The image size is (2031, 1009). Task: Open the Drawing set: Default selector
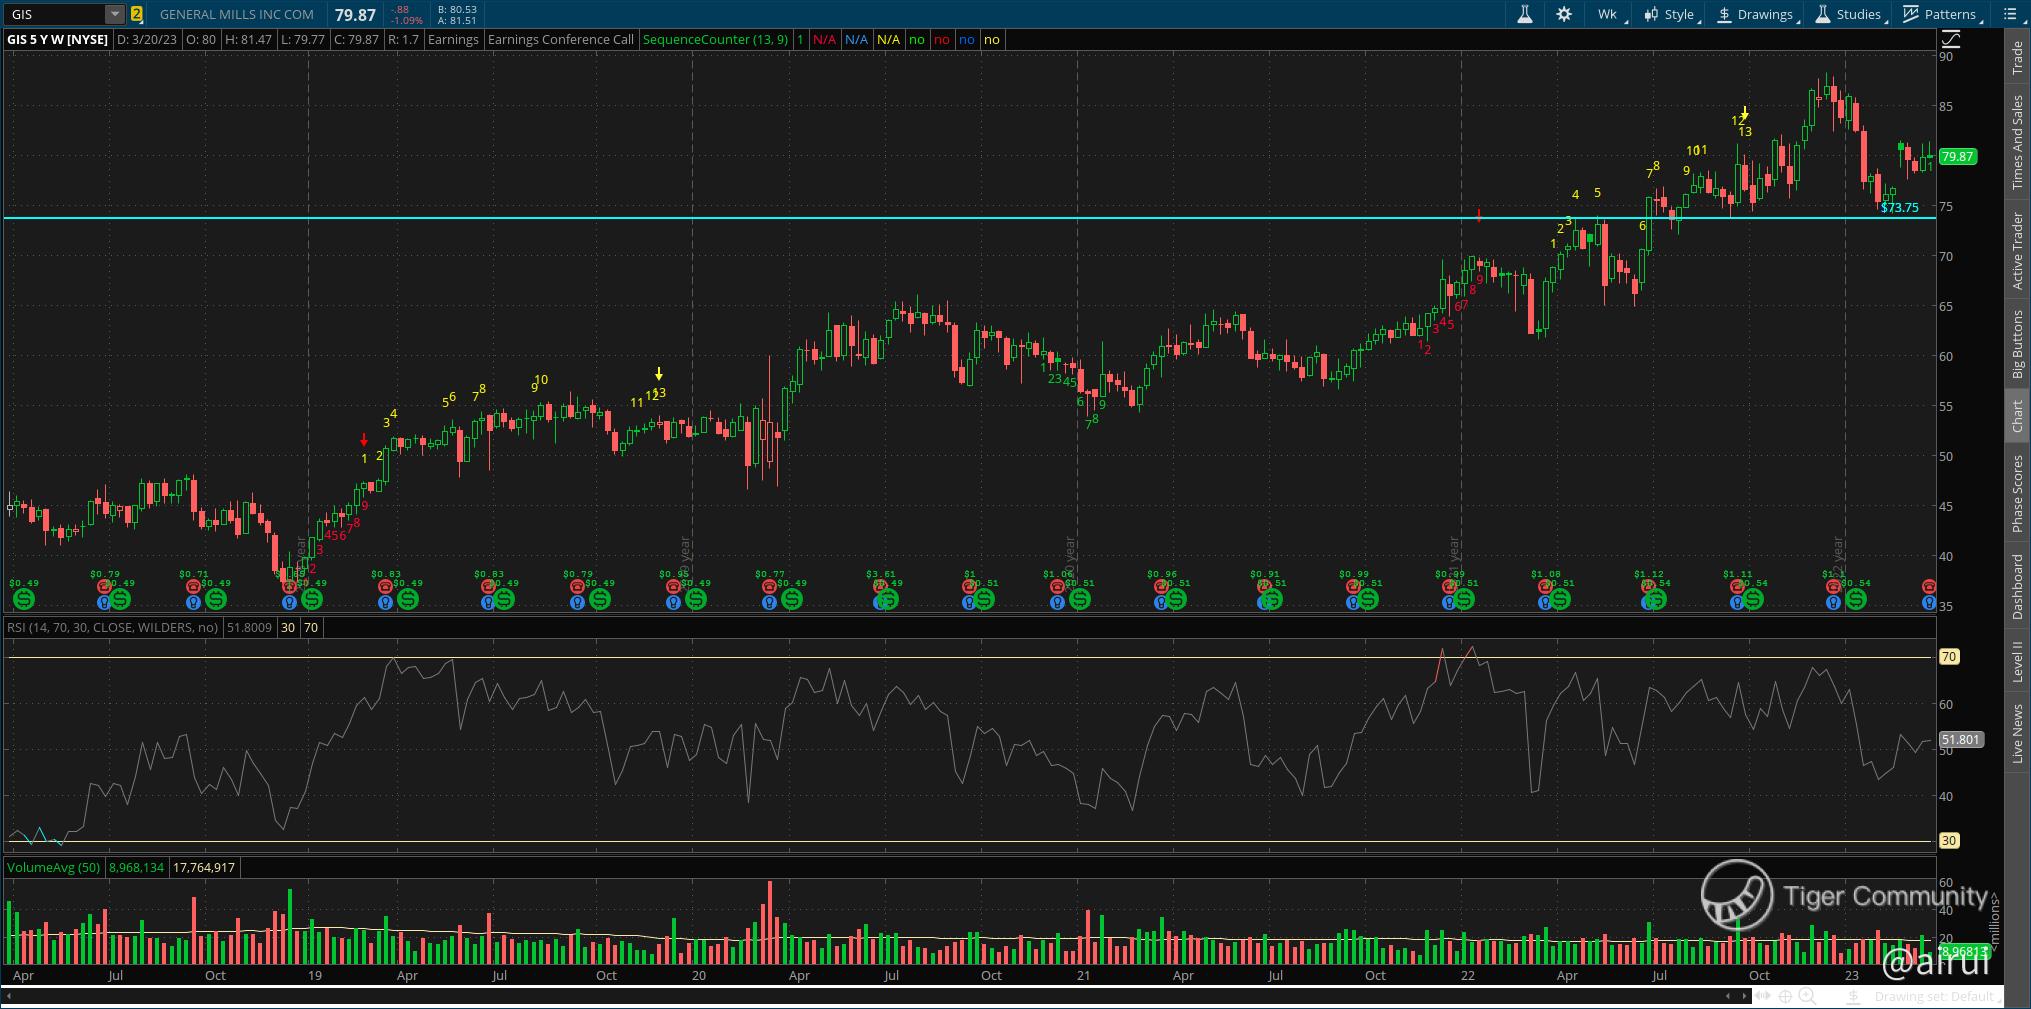tap(1934, 996)
